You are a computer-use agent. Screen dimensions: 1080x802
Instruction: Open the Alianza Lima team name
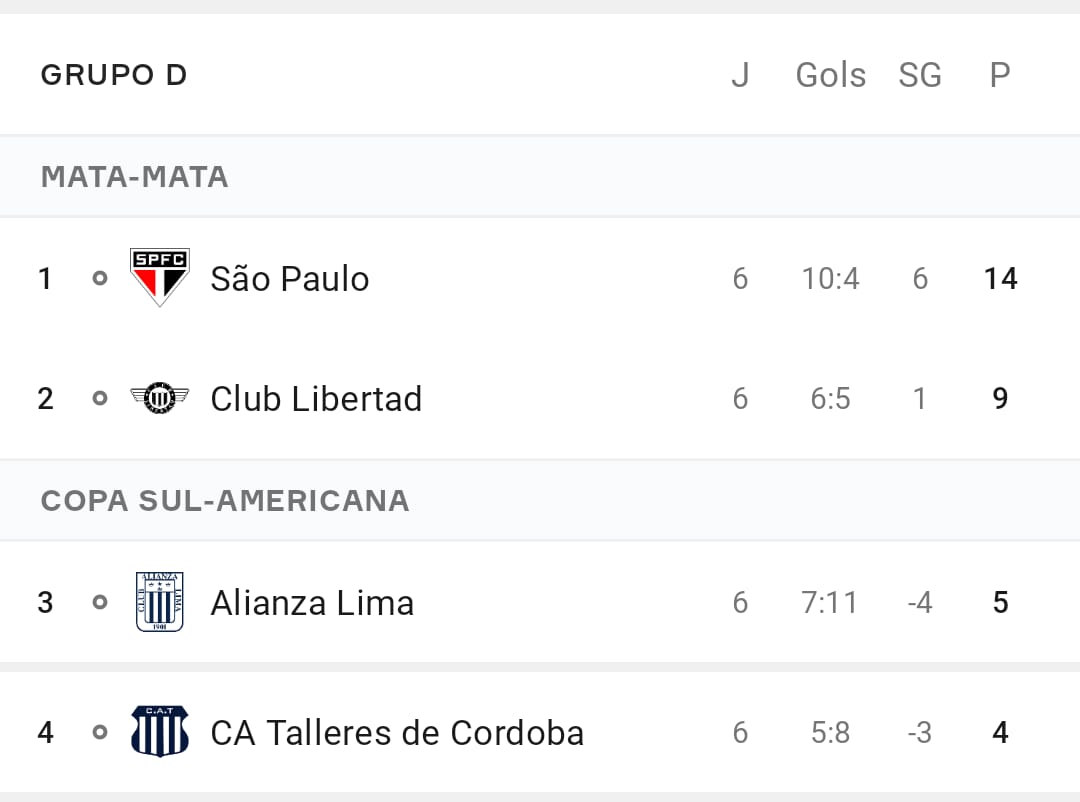(312, 603)
